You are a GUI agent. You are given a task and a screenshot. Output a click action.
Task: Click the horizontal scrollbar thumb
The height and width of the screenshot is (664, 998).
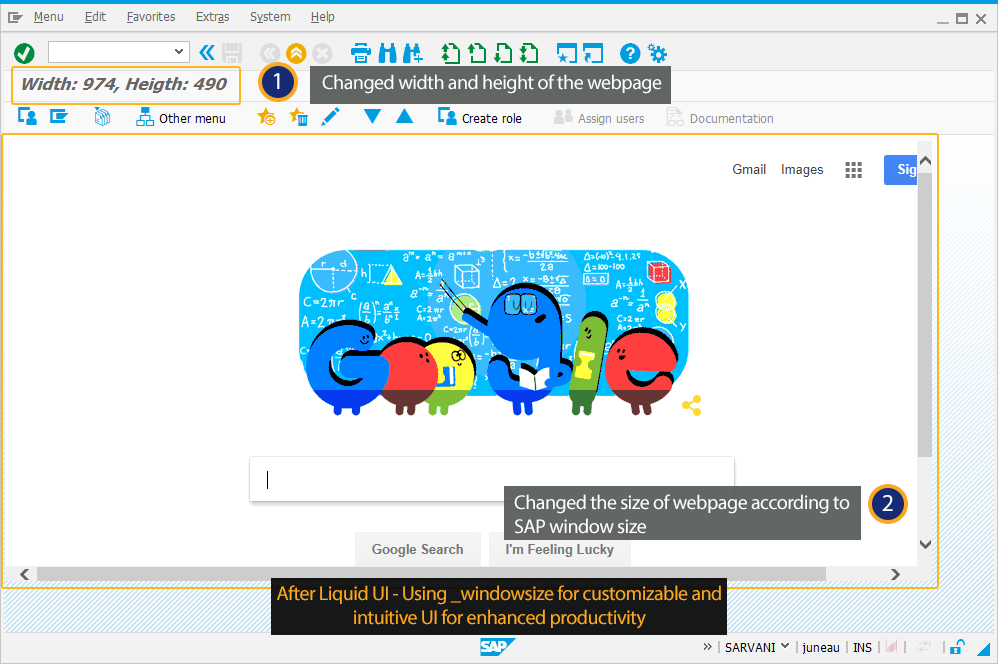click(x=432, y=574)
